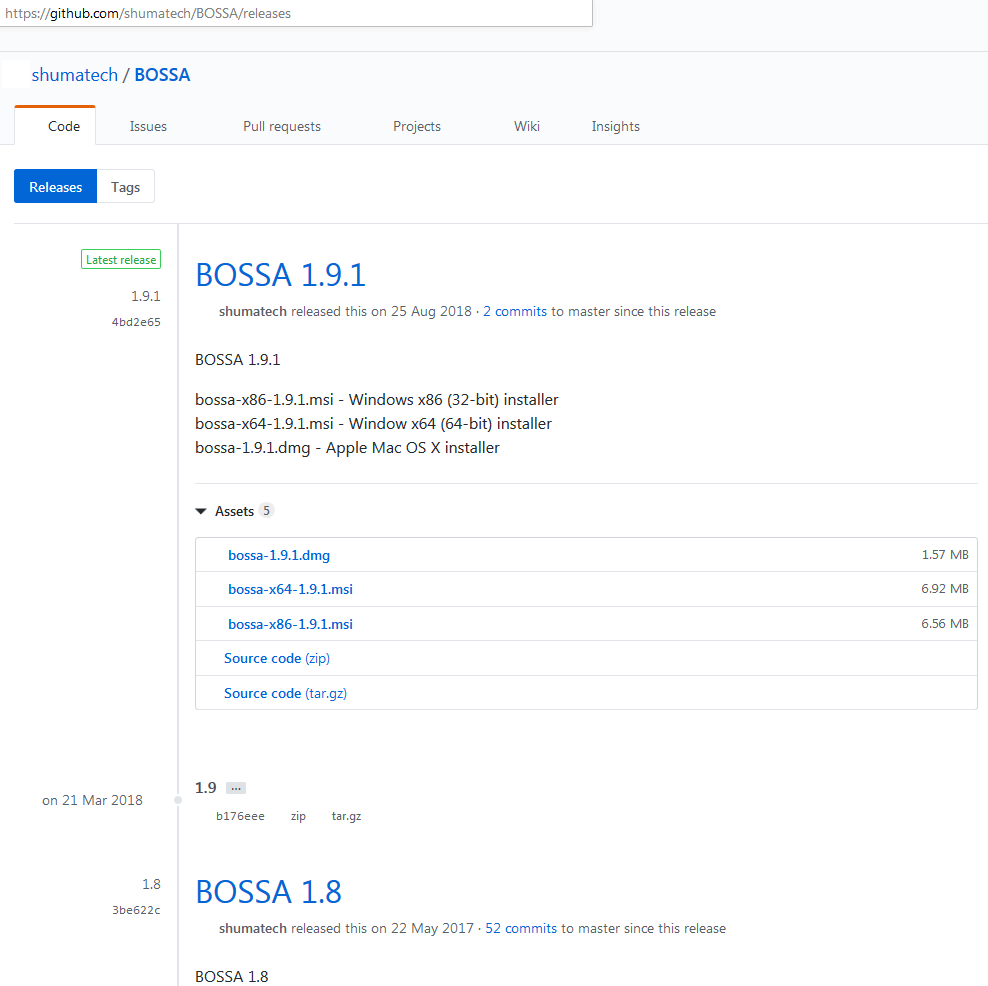View 2 commits since release 1.9.1
The height and width of the screenshot is (986, 988).
pyautogui.click(x=515, y=311)
